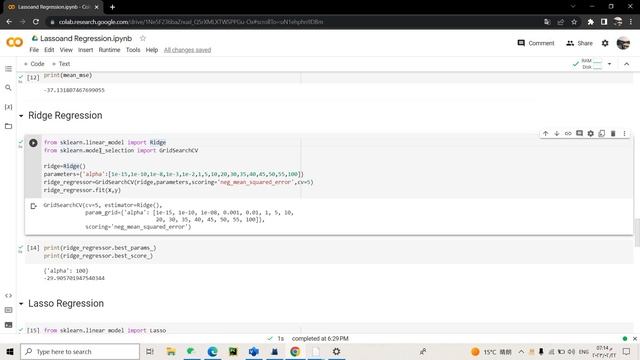
Task: Open the Tools menu
Action: (133, 50)
